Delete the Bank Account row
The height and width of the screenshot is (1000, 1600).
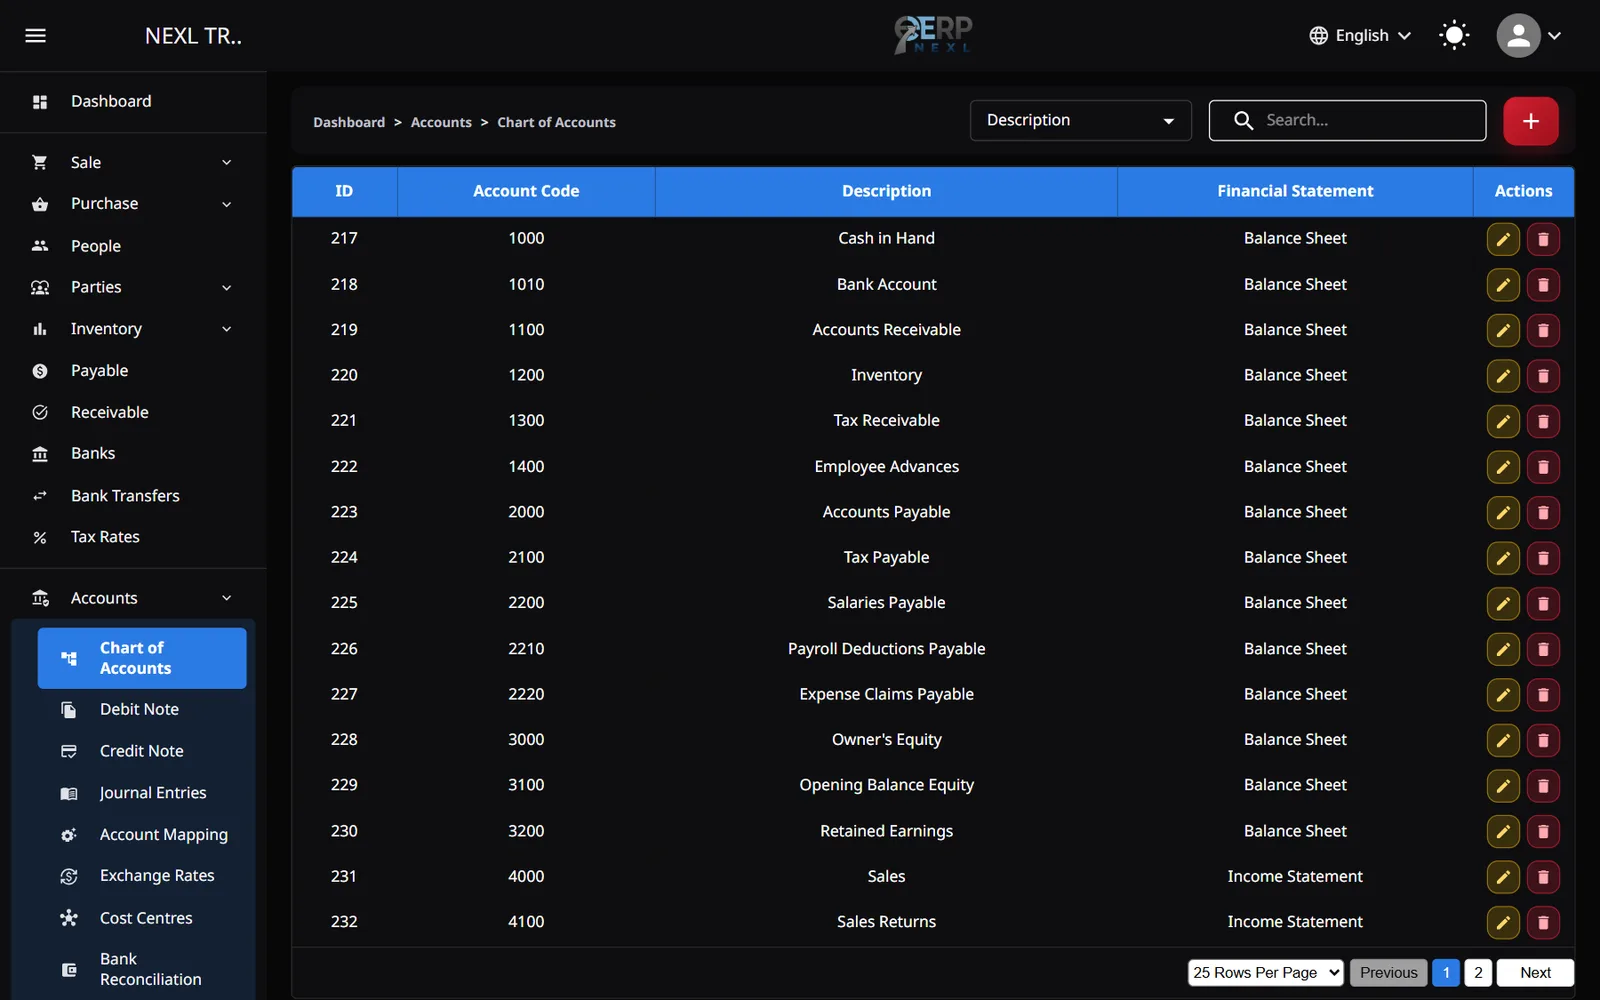click(x=1543, y=285)
